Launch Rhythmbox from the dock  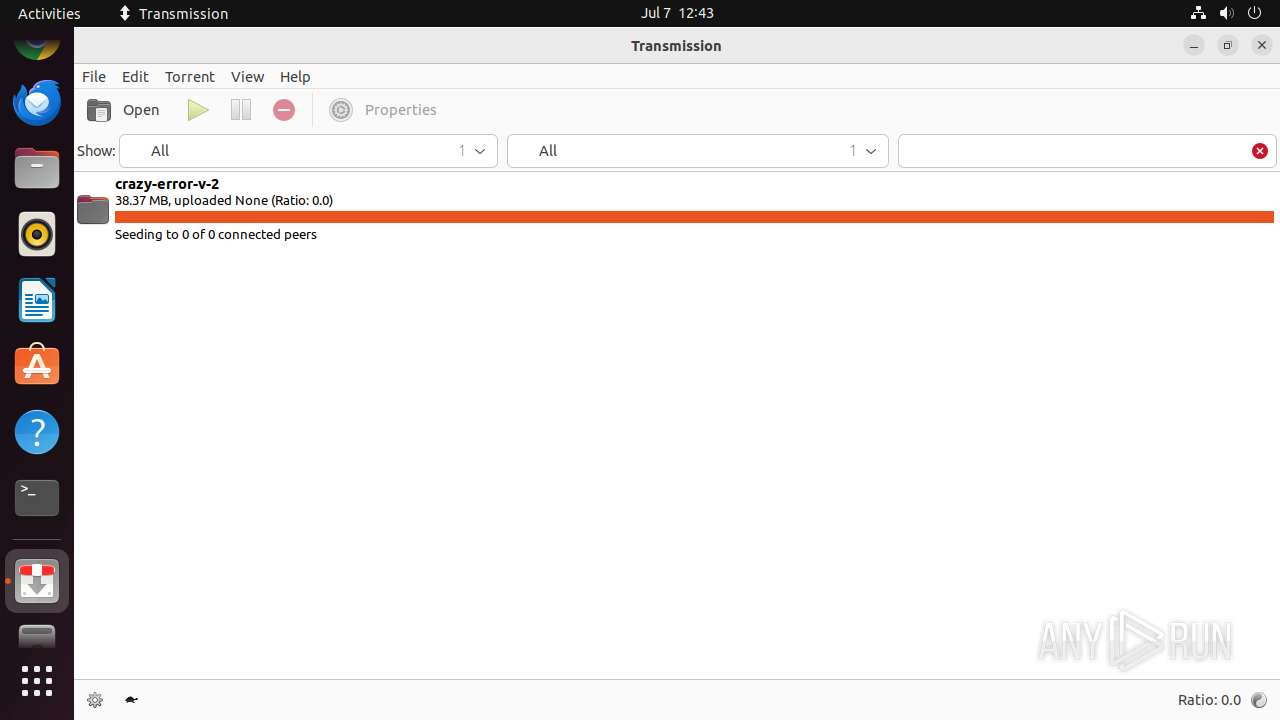[x=37, y=235]
